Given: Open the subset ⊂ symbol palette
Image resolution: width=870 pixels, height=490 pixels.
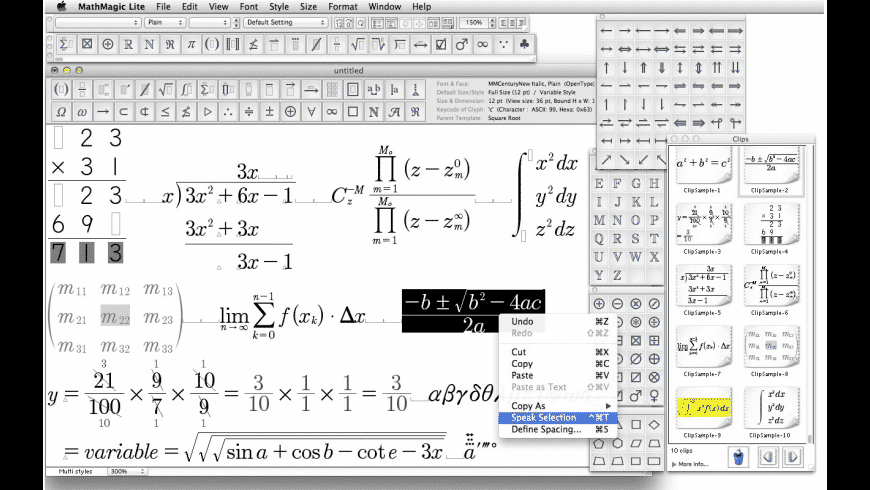Looking at the screenshot, I should tap(123, 112).
